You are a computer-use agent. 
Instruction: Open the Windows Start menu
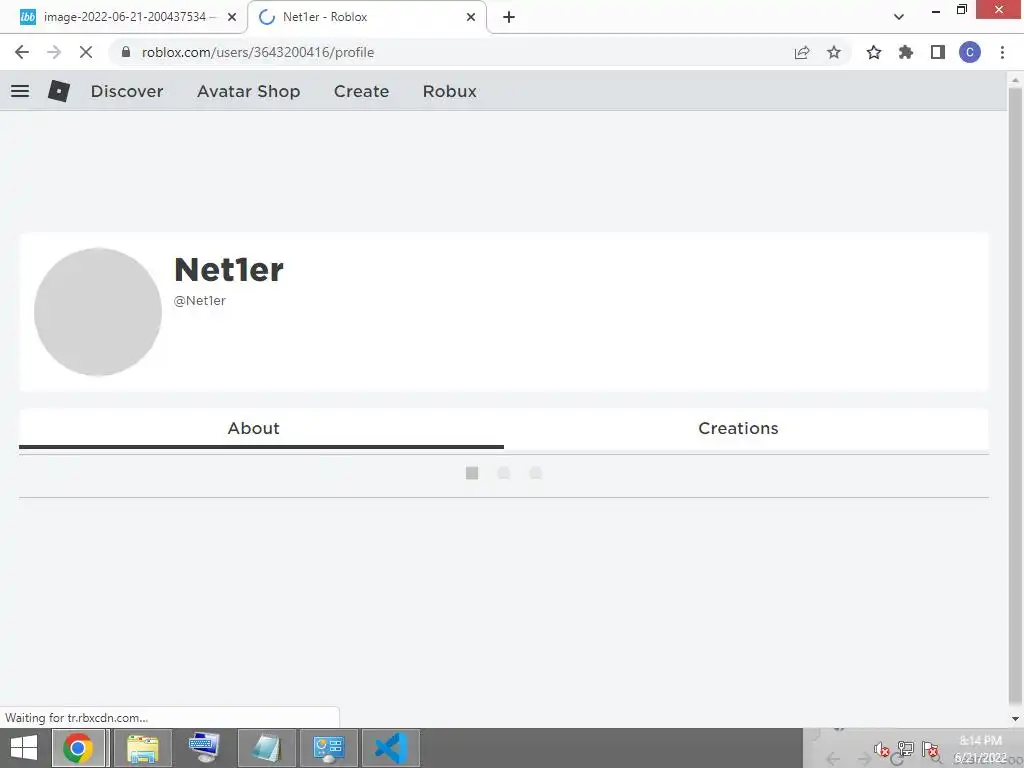click(x=24, y=748)
